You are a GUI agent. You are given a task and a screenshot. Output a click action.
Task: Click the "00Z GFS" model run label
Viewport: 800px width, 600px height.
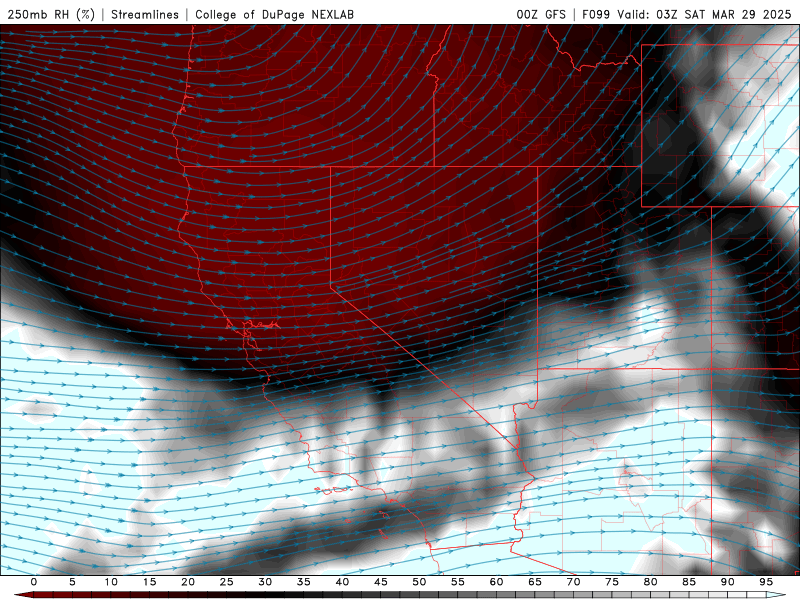pyautogui.click(x=541, y=15)
